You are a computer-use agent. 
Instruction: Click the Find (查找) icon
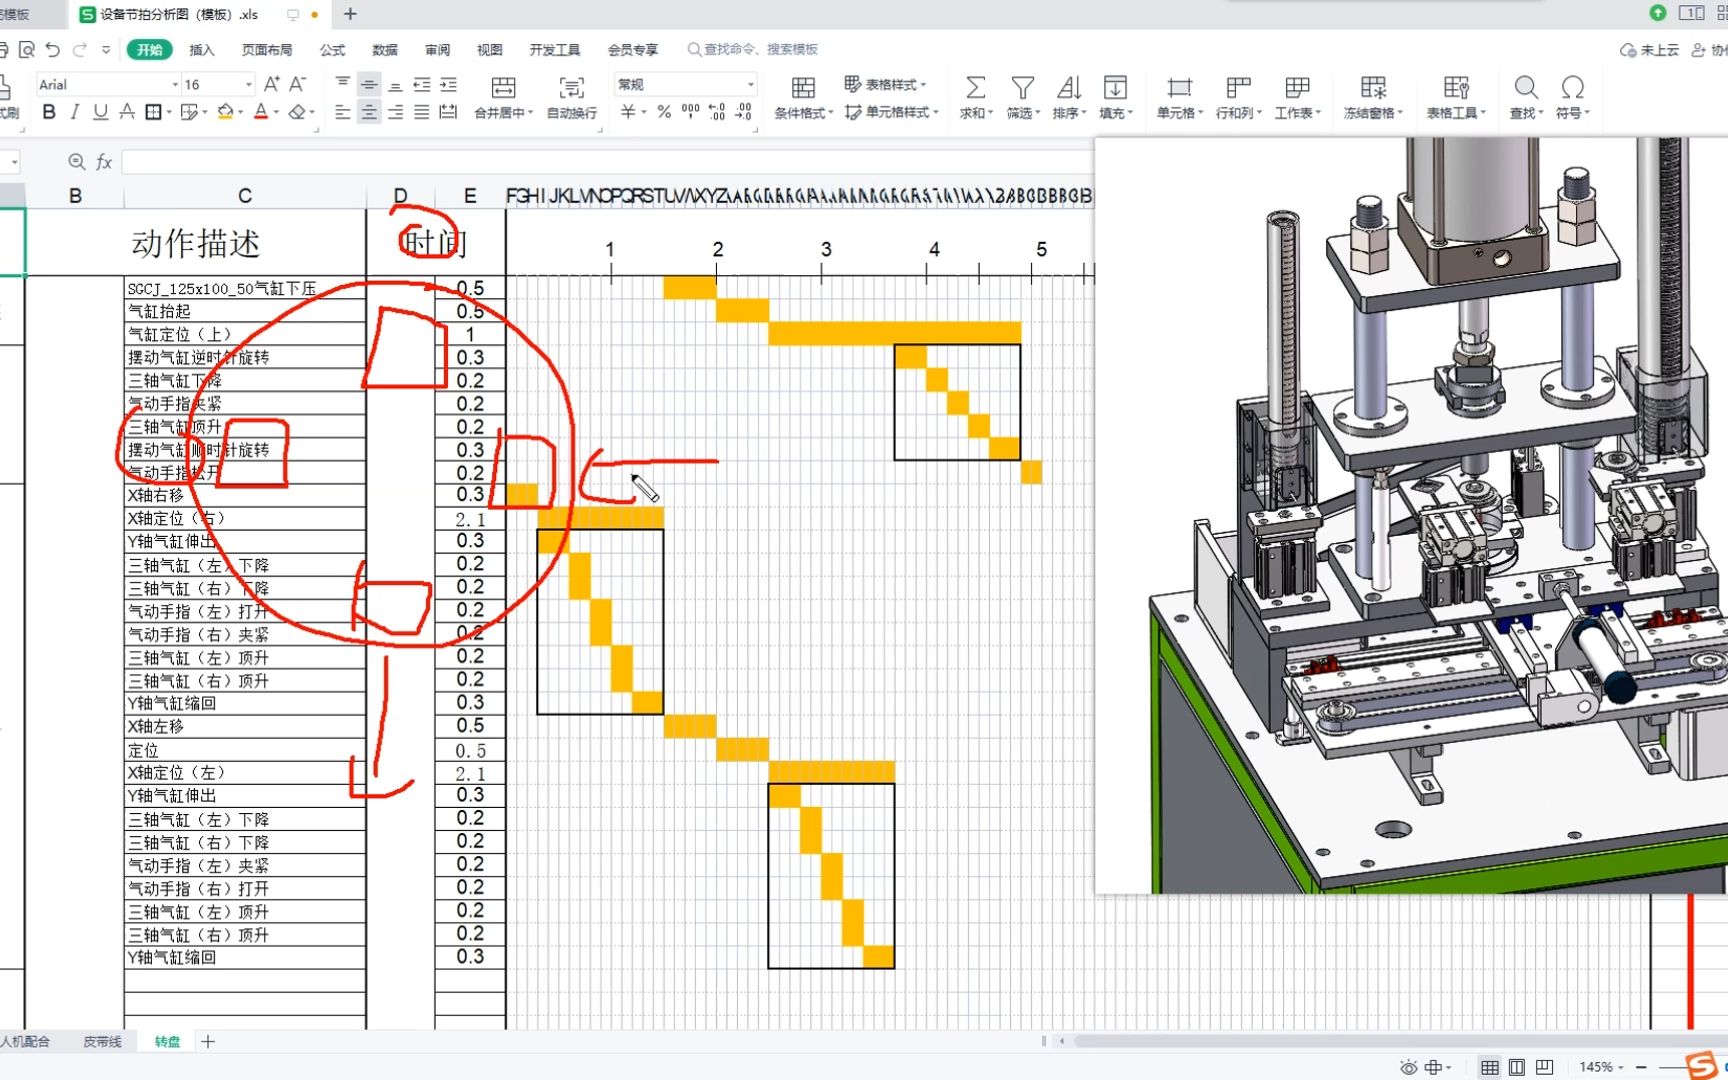1526,88
